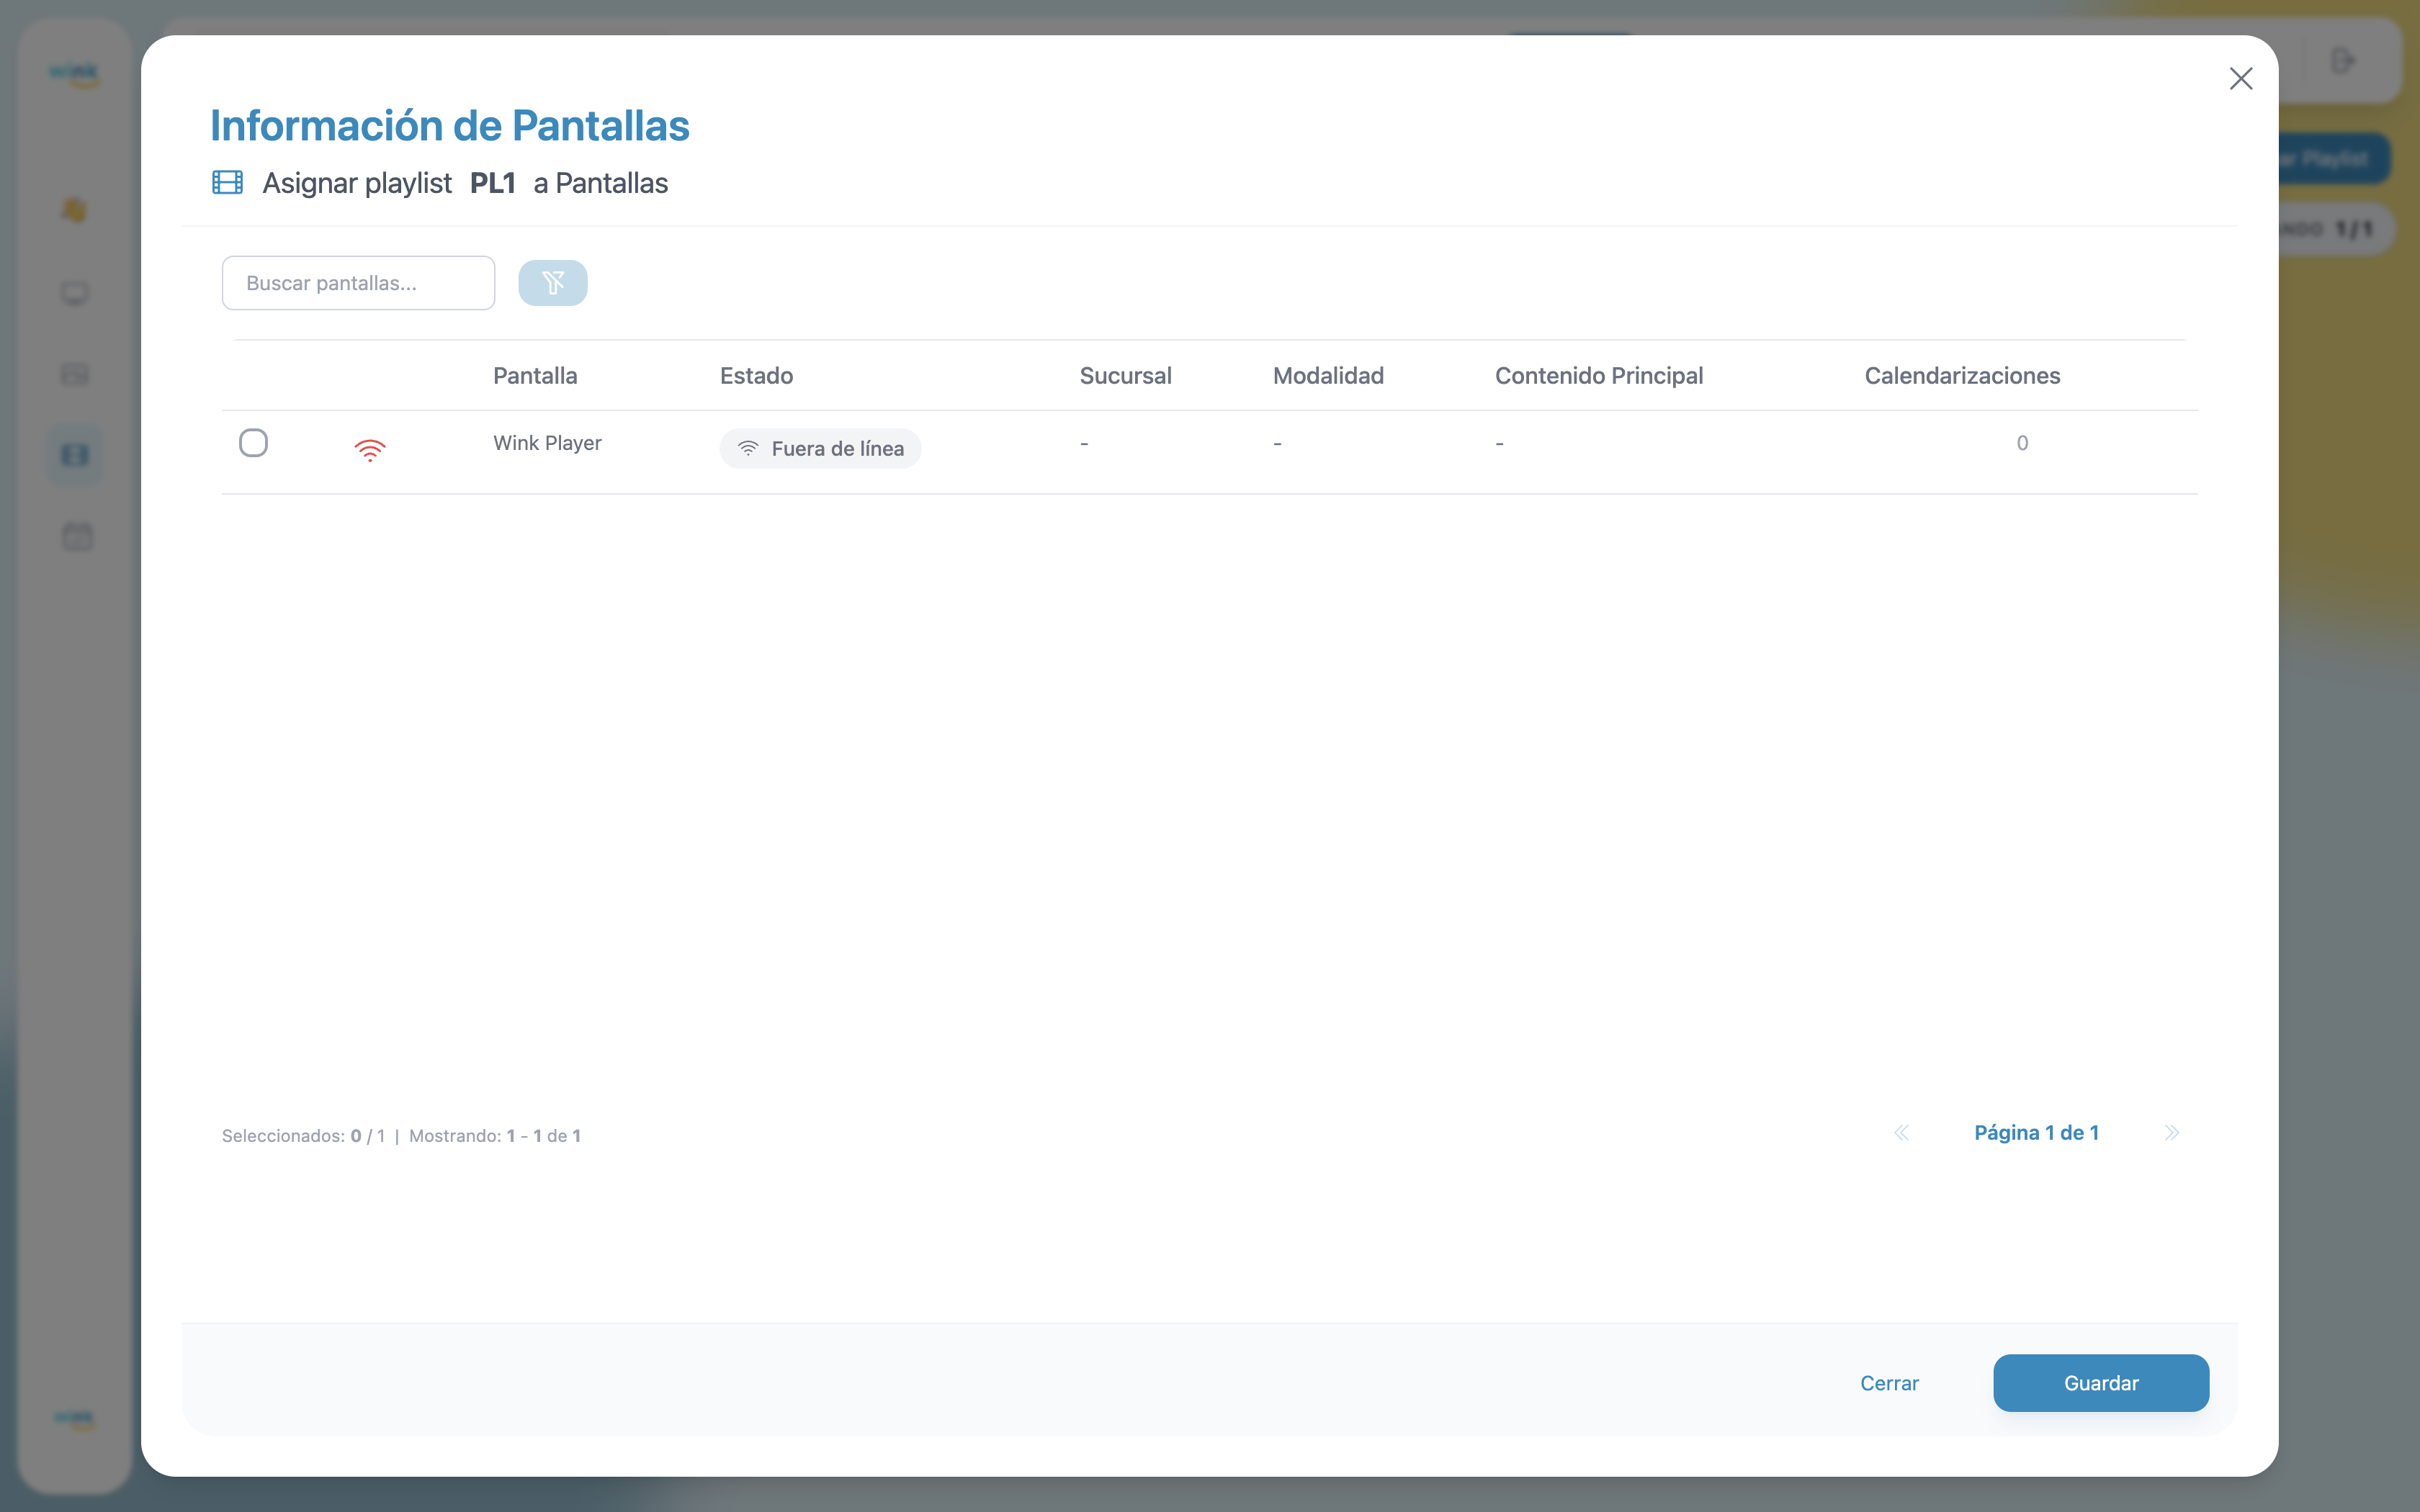Screen dimensions: 2420x1512
Task: Go to last page with double-right chevron
Action: click(2171, 1133)
